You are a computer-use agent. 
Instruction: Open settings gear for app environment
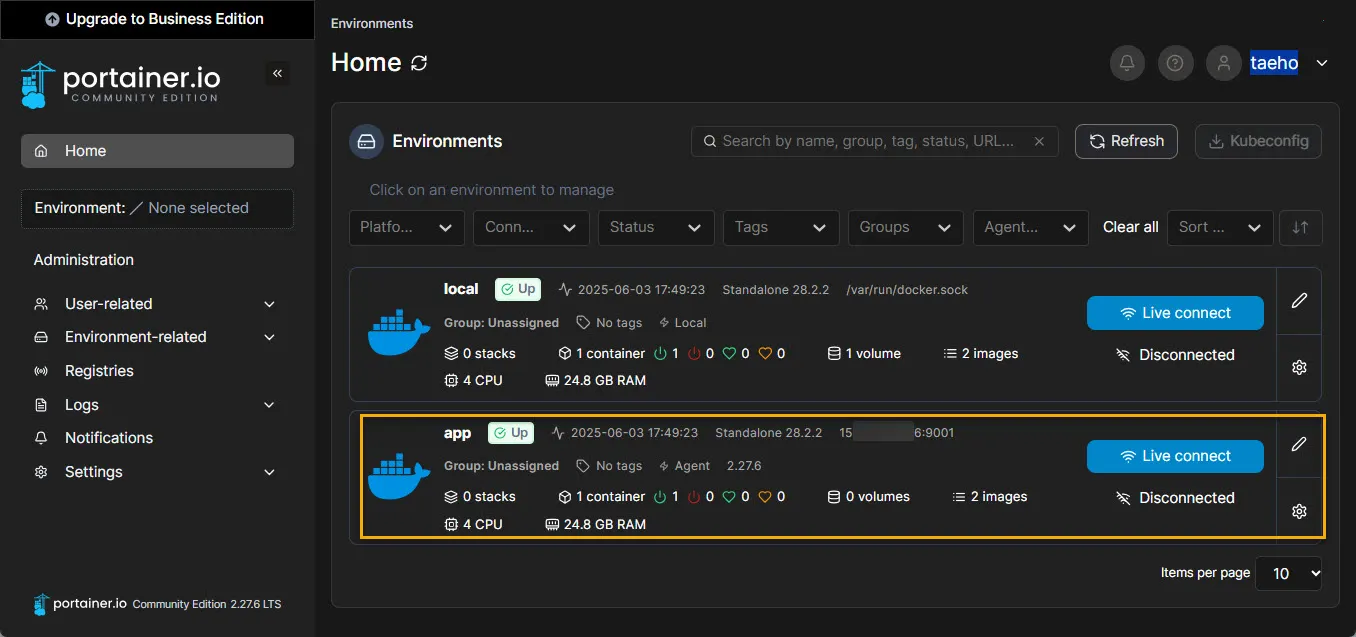1299,511
